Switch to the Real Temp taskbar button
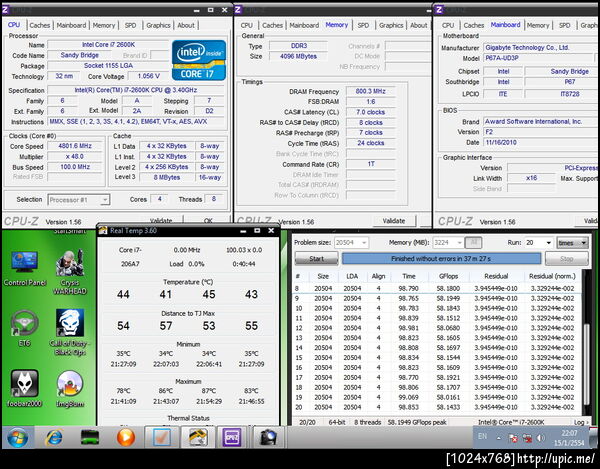 pyautogui.click(x=197, y=437)
